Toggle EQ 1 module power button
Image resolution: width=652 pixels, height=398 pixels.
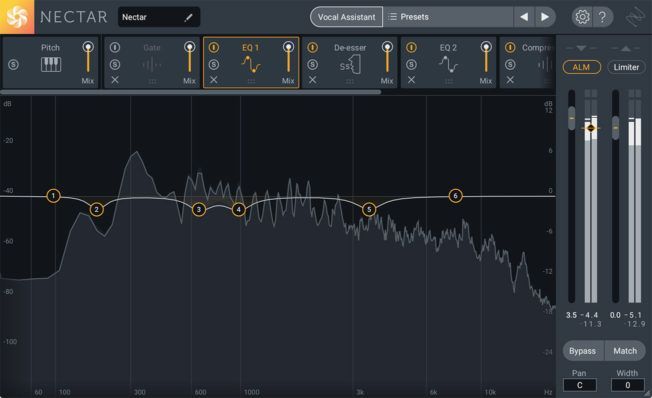coord(214,47)
